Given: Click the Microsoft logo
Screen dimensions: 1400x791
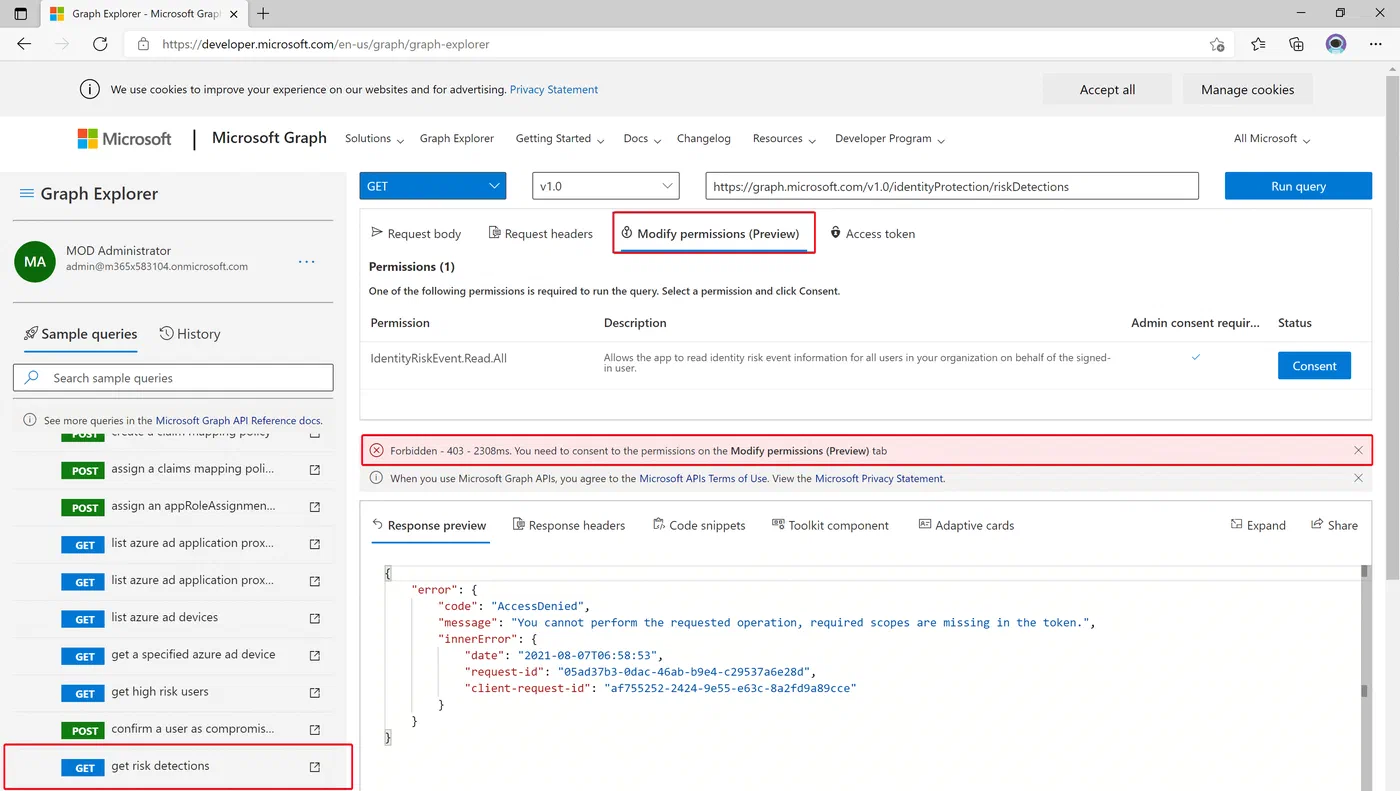Looking at the screenshot, I should [125, 139].
